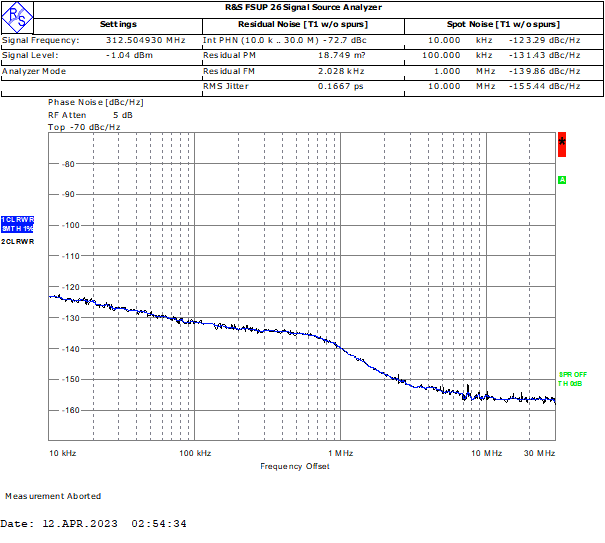Click the -140 y-axis label

coord(71,349)
